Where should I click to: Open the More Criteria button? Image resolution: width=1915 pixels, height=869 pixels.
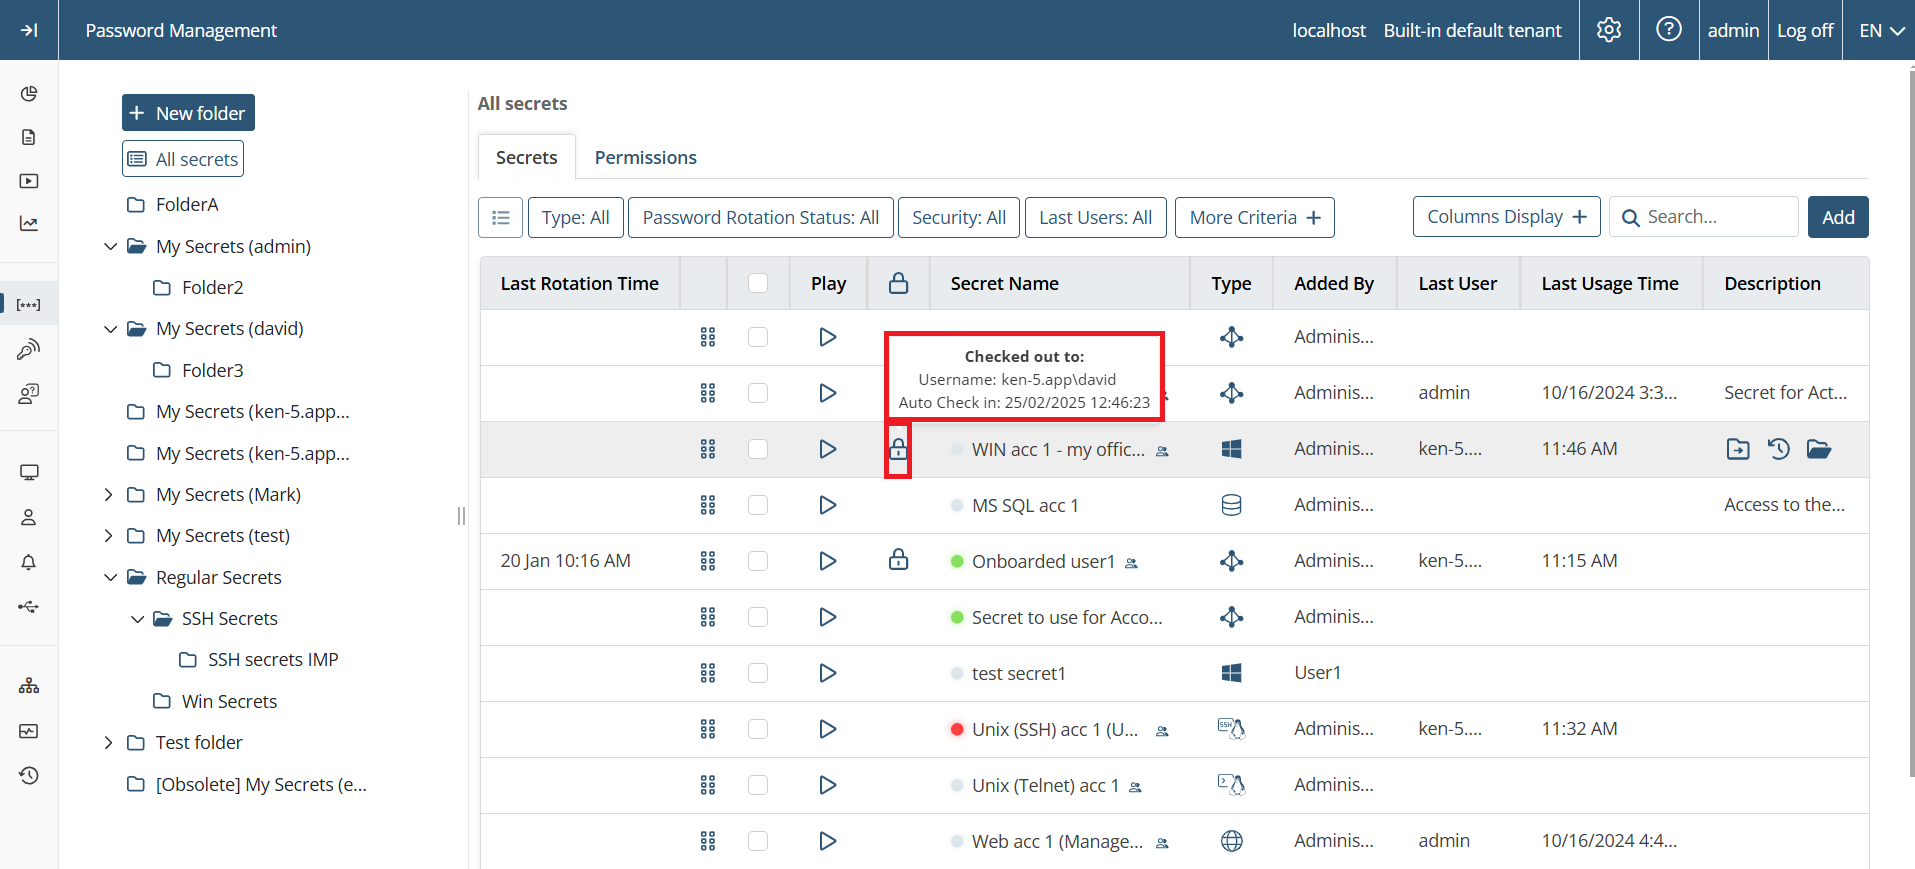pyautogui.click(x=1255, y=217)
